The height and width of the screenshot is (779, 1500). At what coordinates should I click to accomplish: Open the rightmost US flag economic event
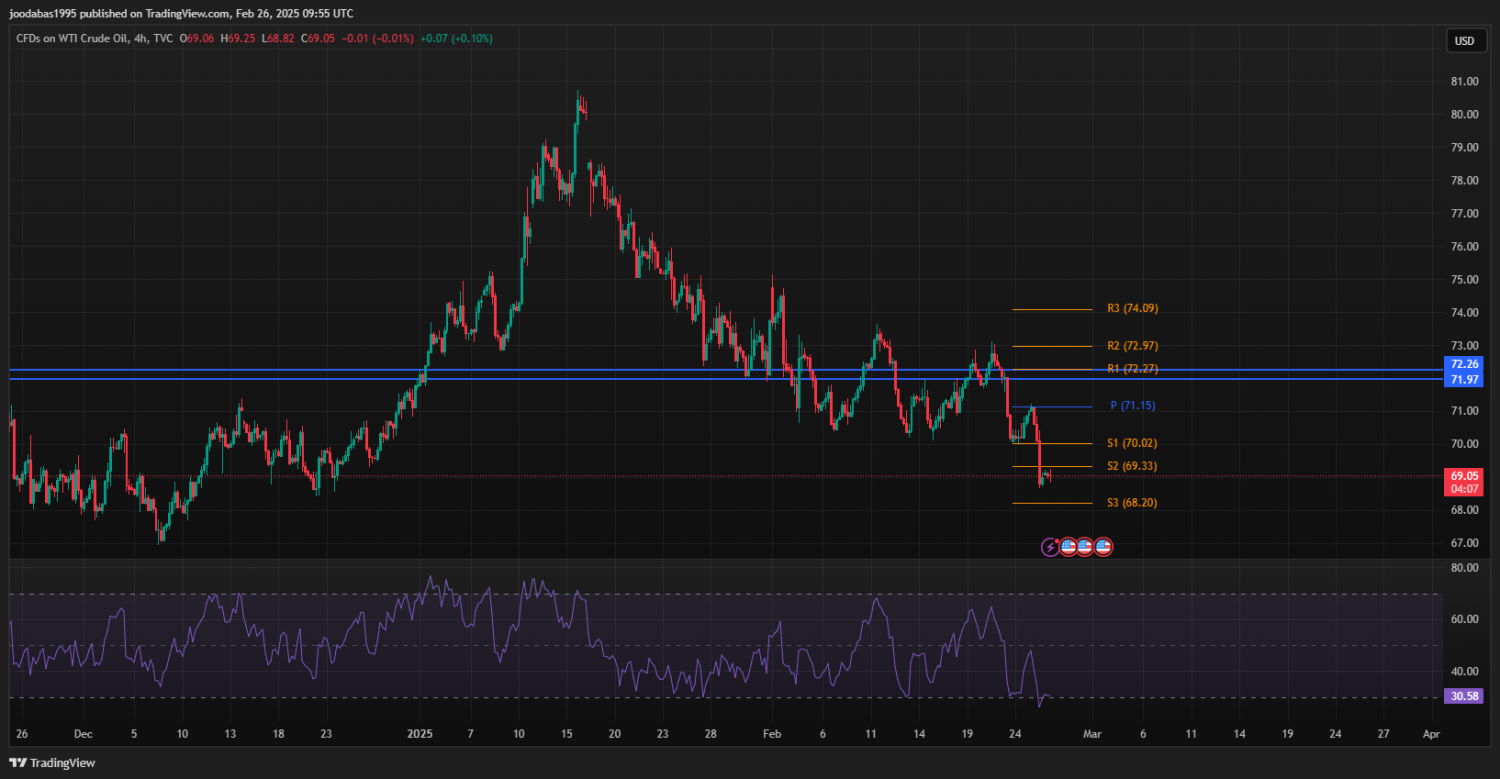(1104, 547)
